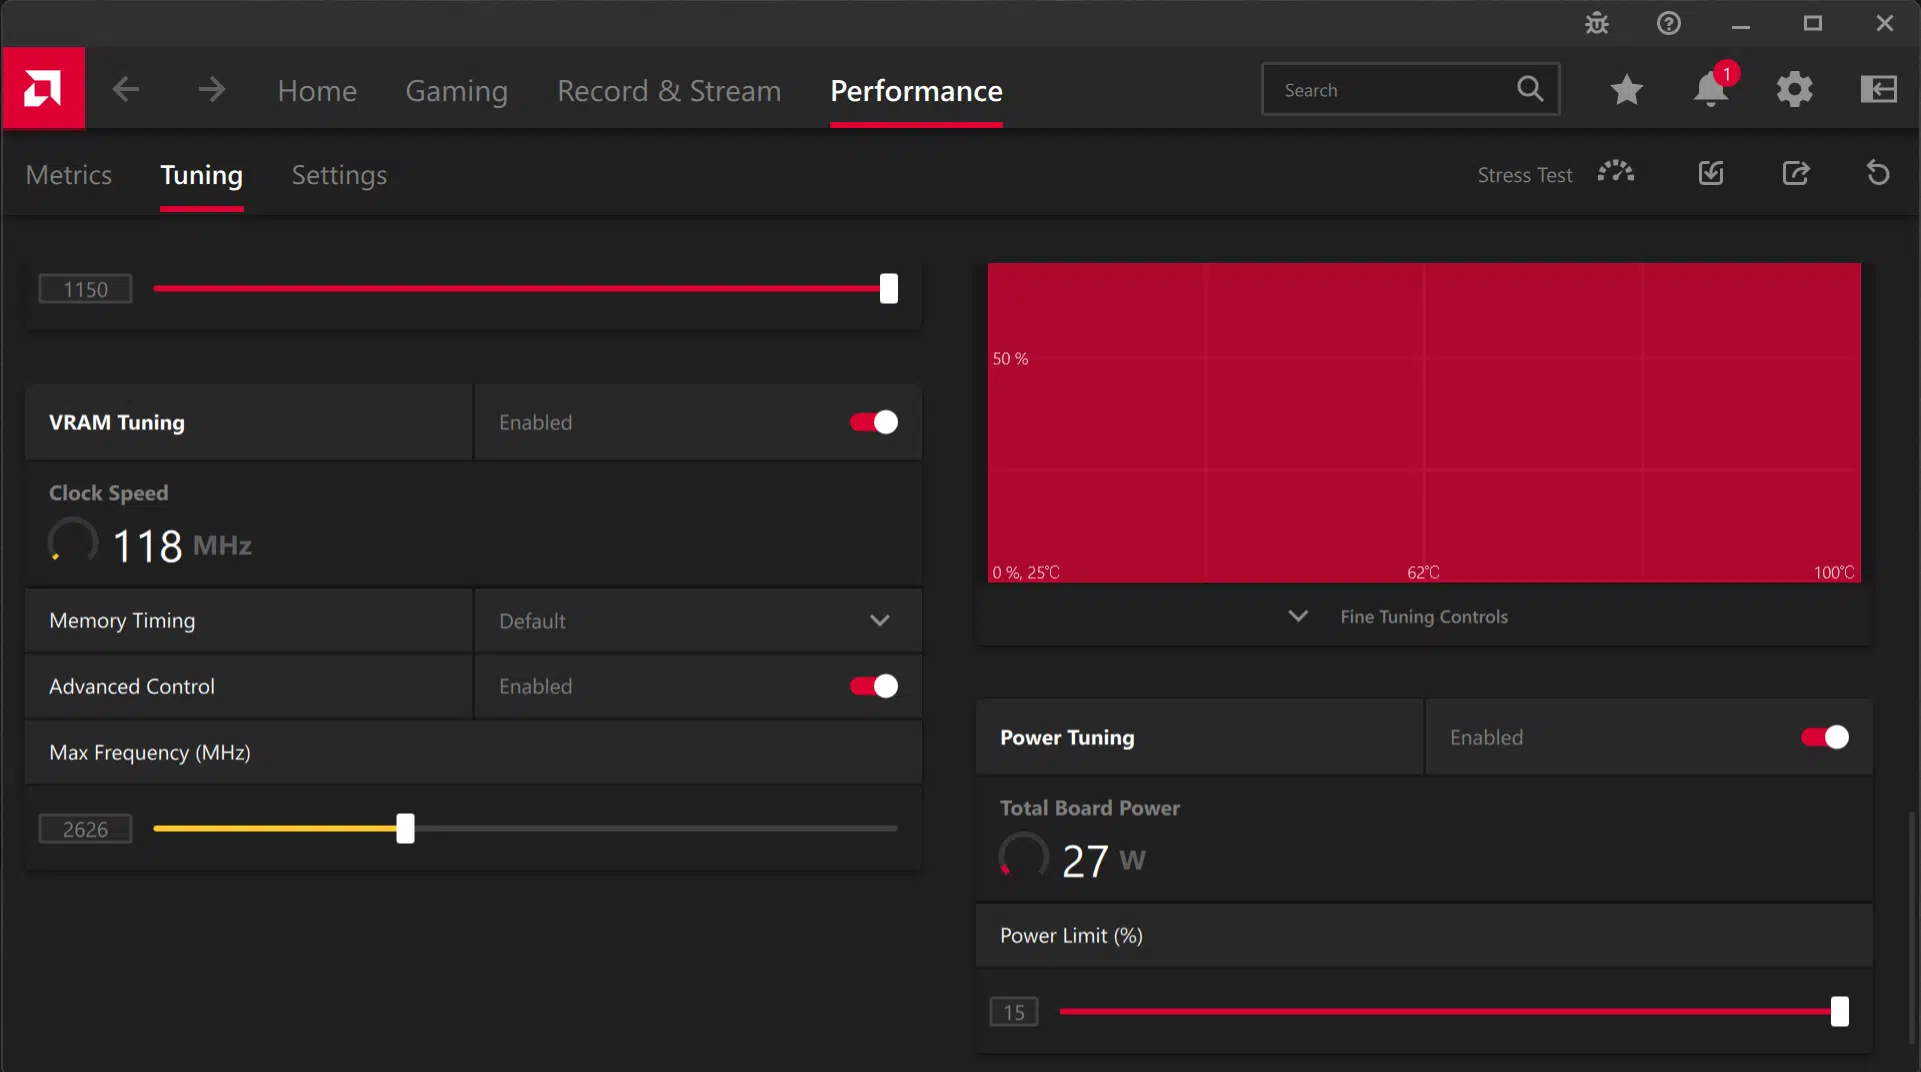Toggle the sidebar panel icon

click(x=1878, y=89)
